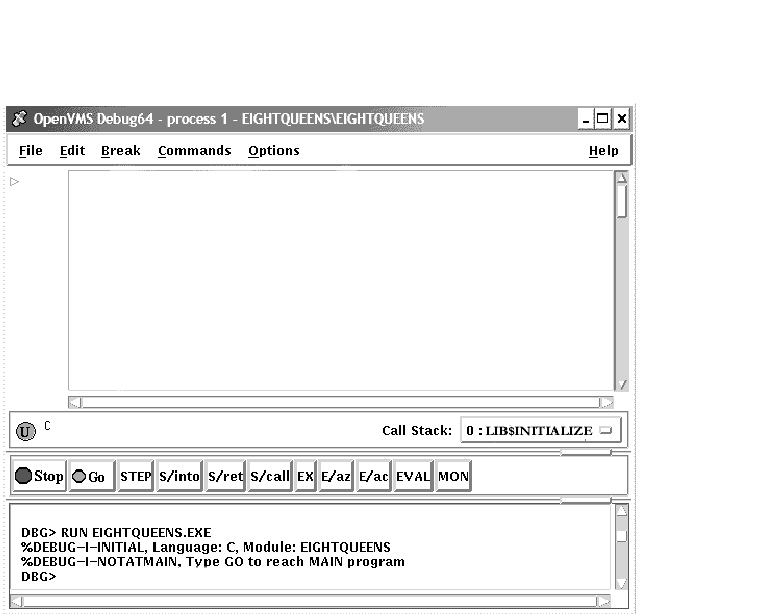
Task: Click the E/az toolbar button
Action: tap(336, 477)
